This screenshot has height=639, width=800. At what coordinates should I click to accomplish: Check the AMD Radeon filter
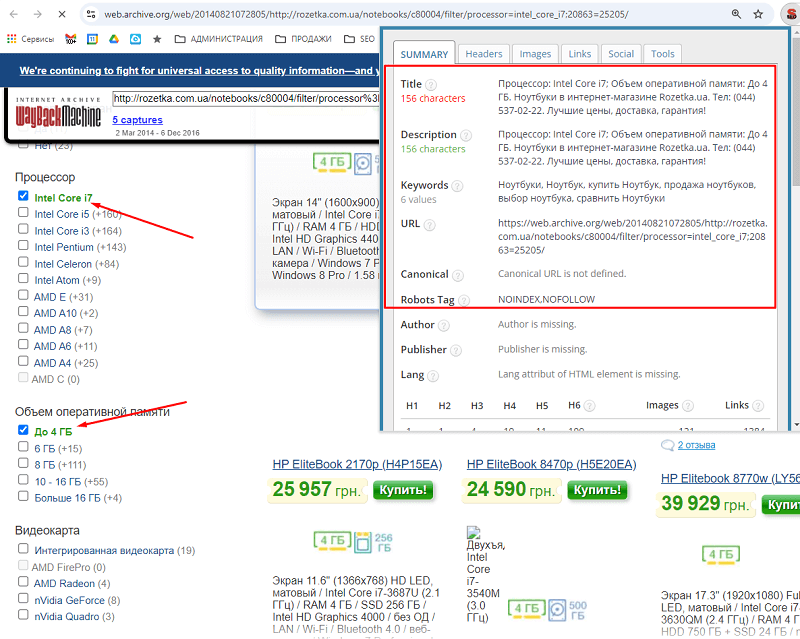point(23,581)
